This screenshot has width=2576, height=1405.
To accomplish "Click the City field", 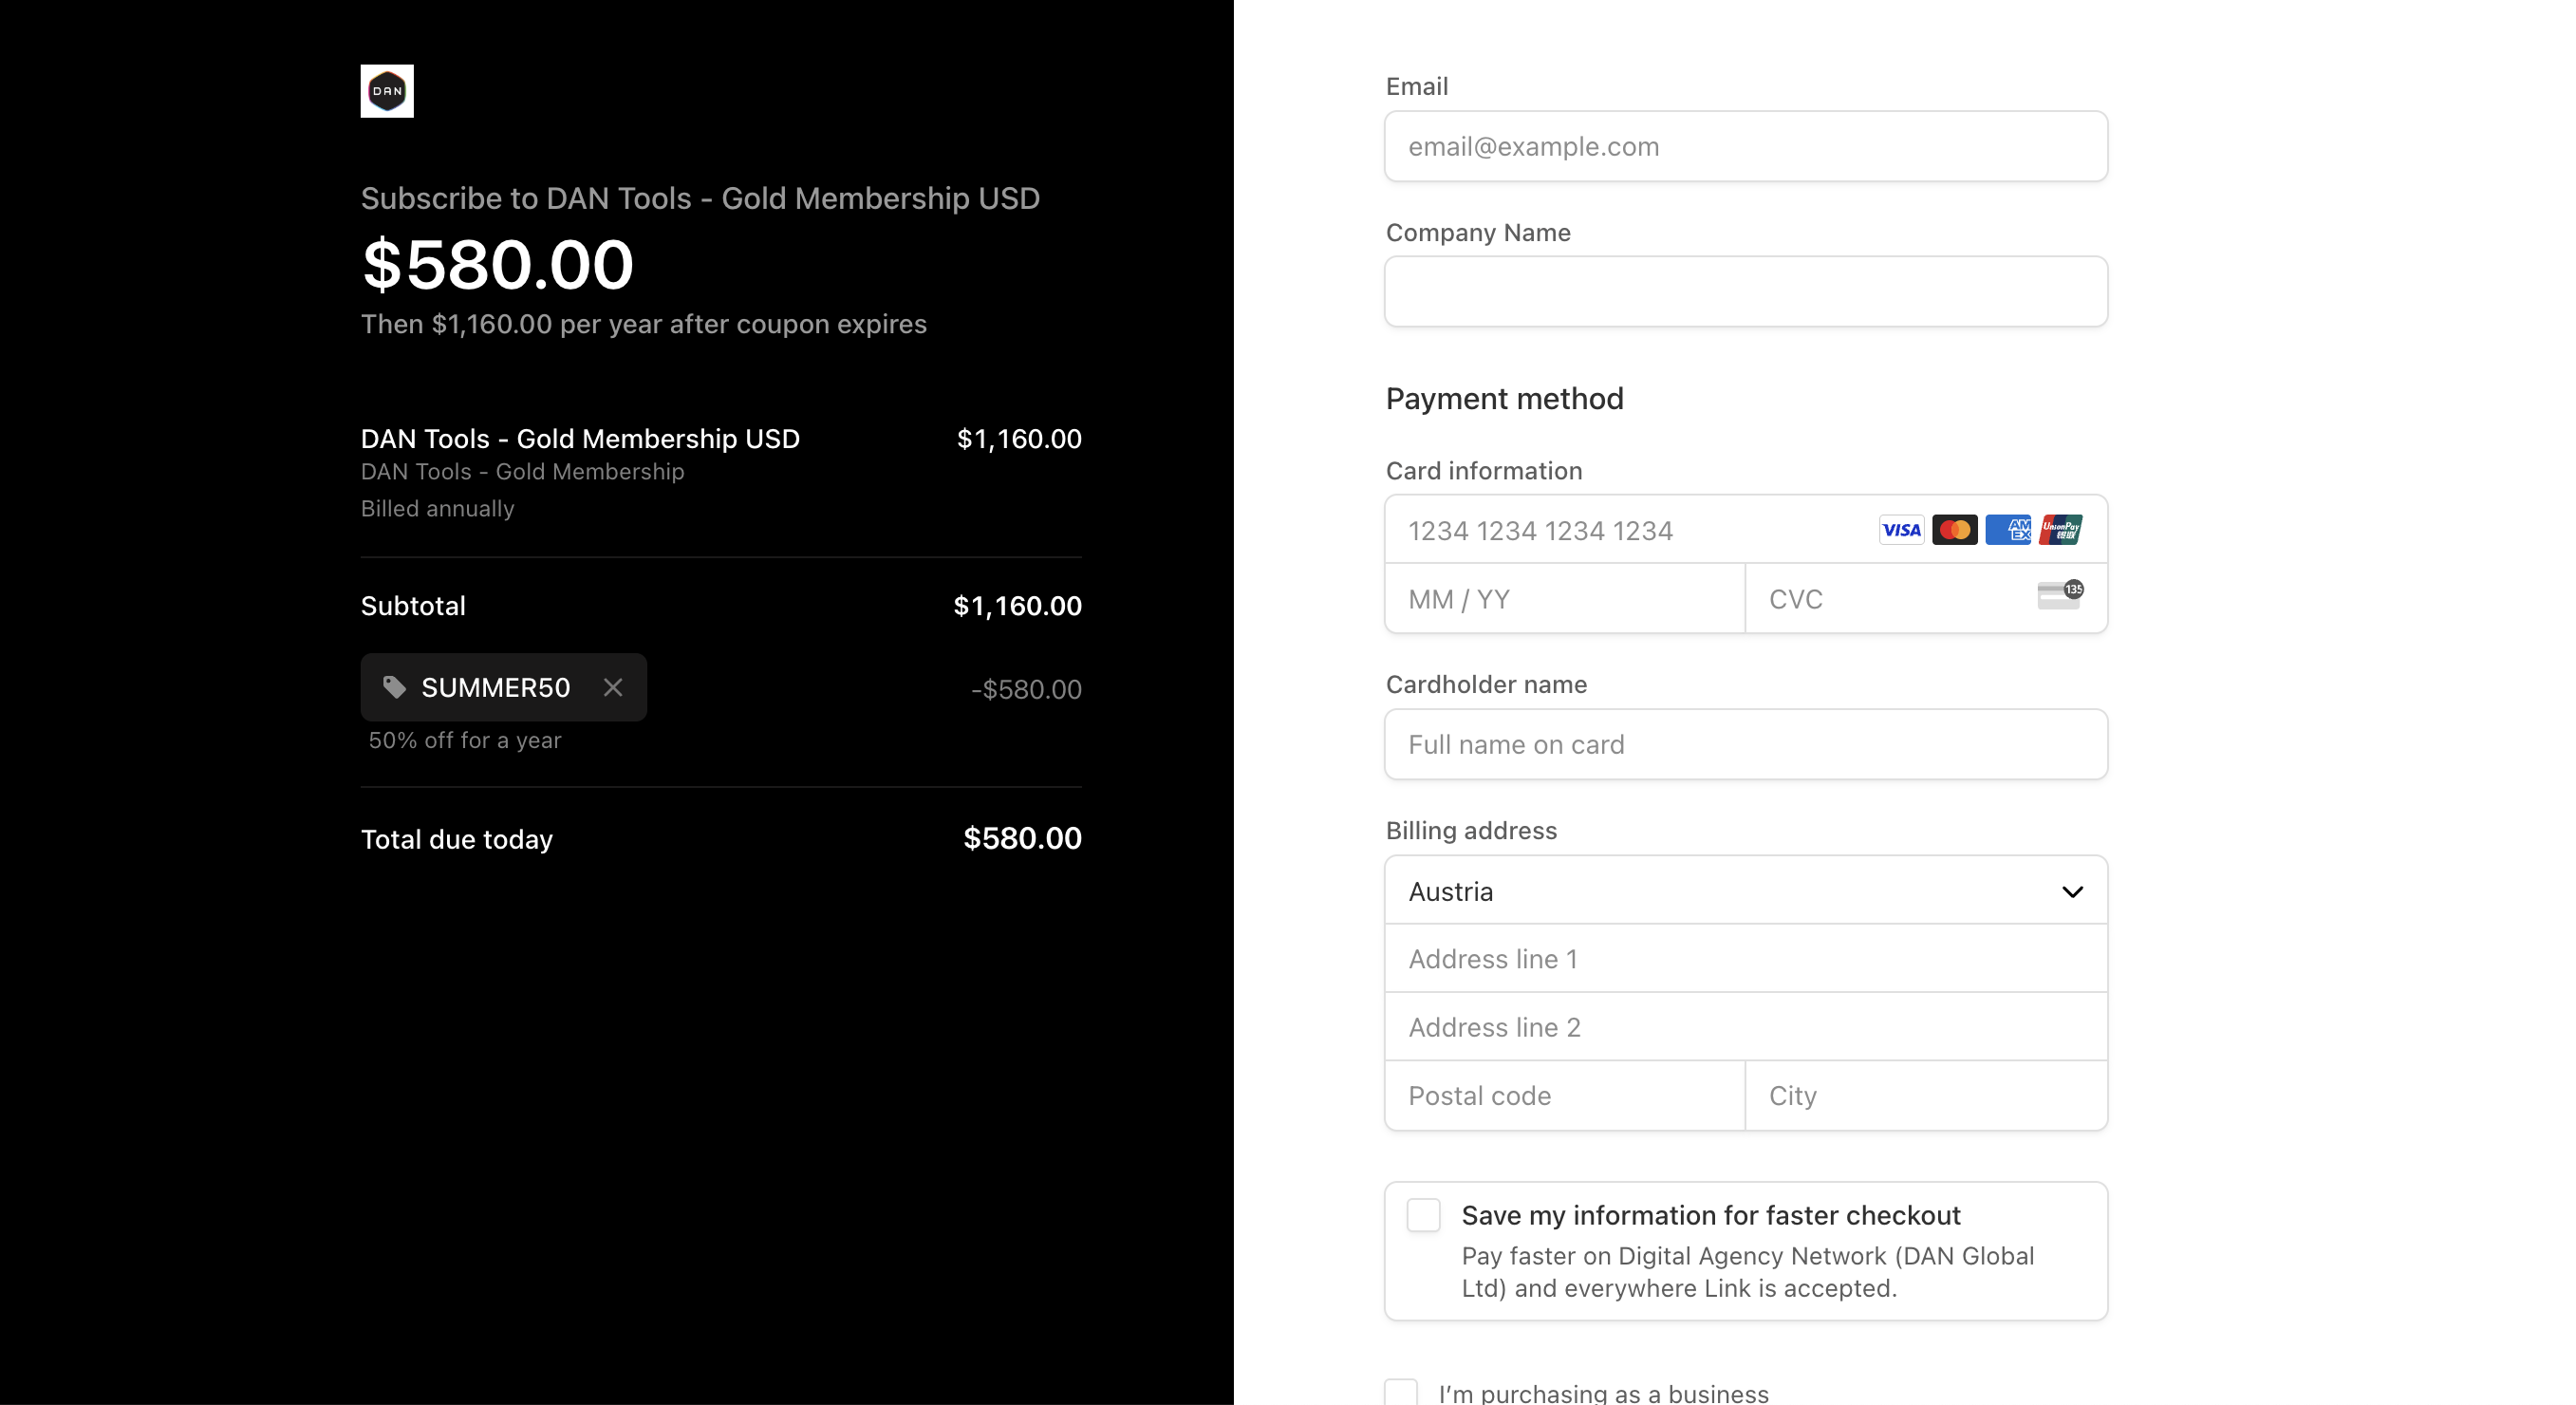I will [x=1926, y=1096].
